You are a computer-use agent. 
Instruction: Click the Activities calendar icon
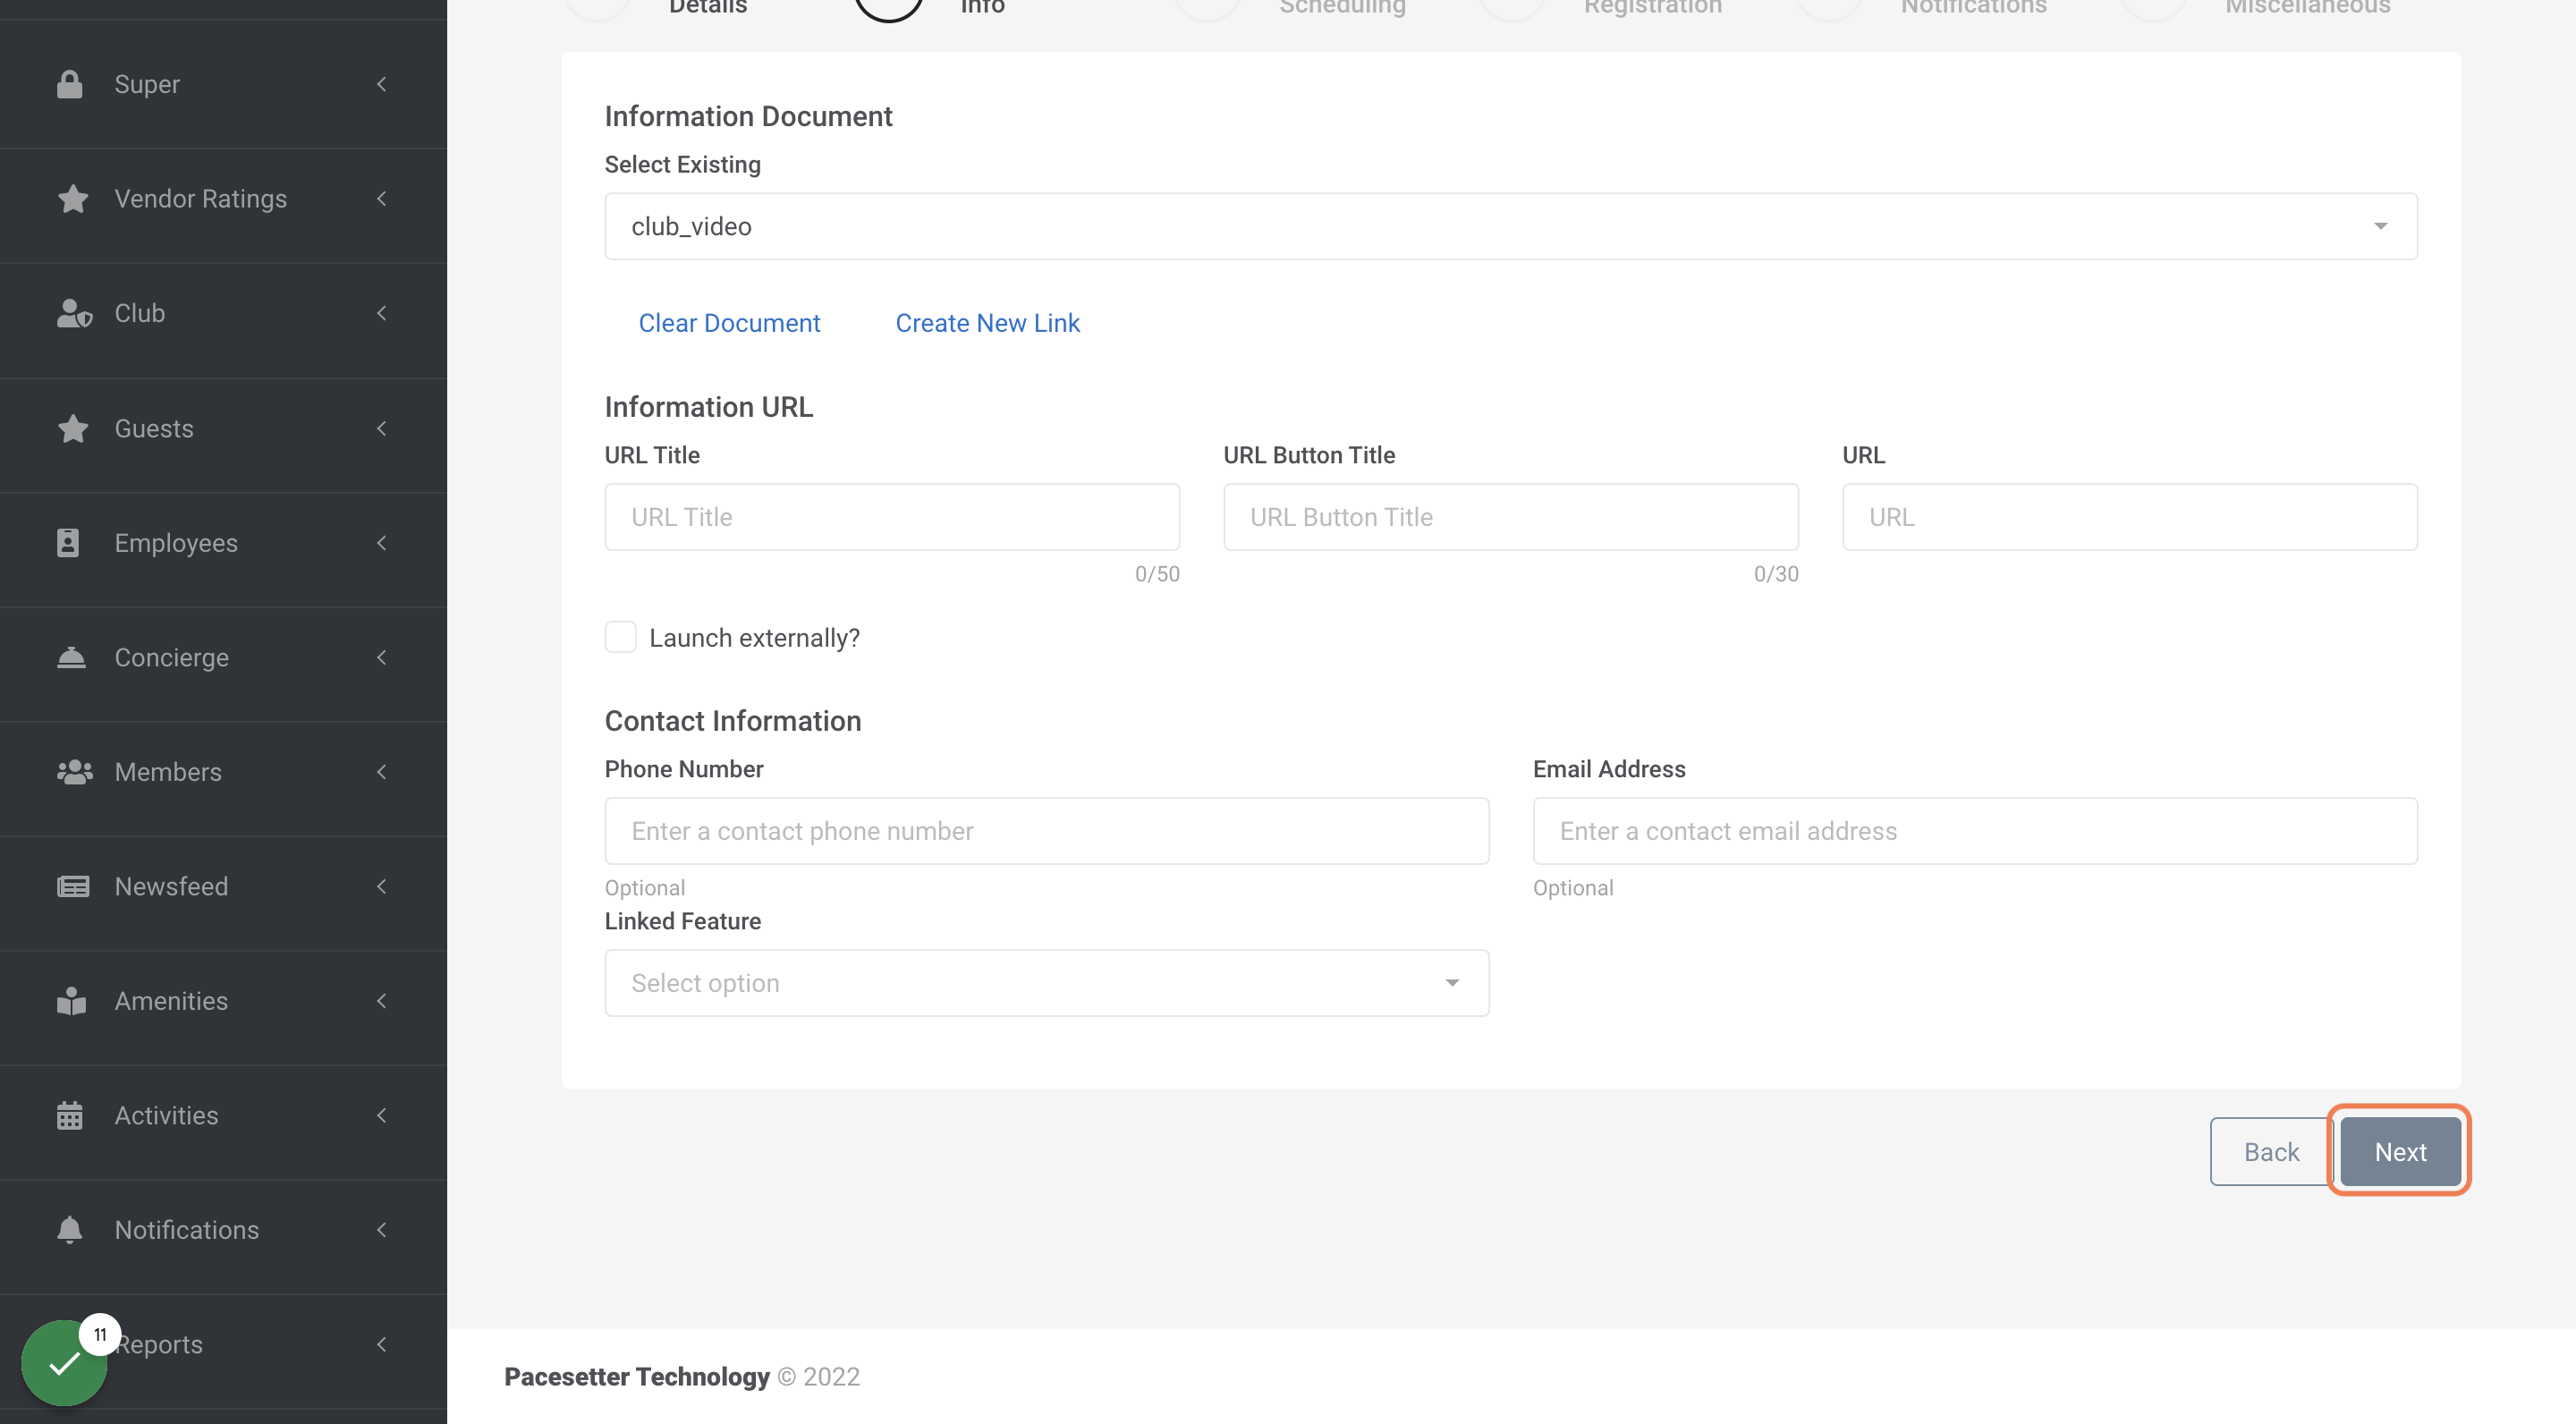[x=70, y=1116]
